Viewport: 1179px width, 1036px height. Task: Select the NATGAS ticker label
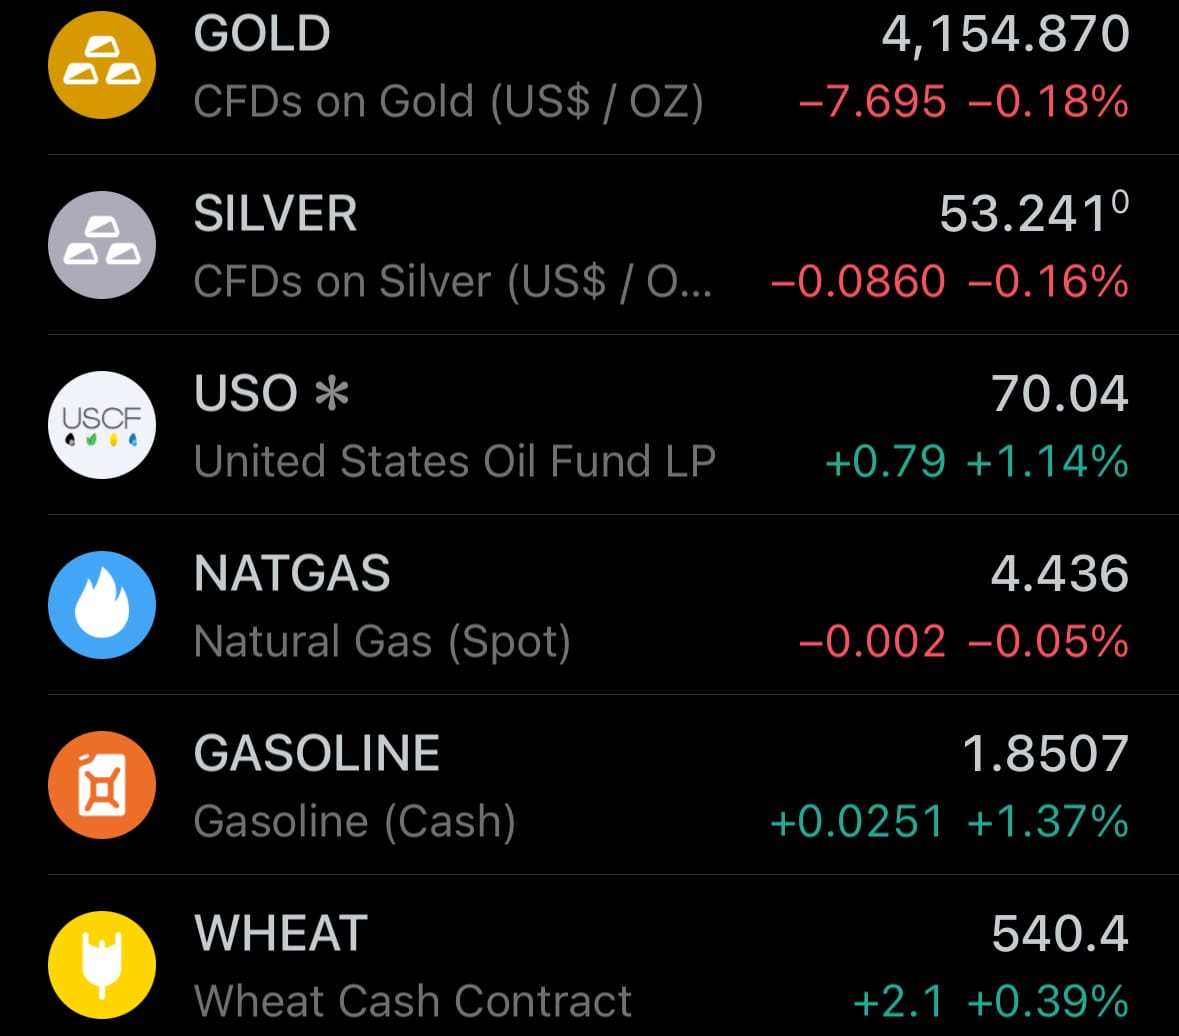(292, 575)
